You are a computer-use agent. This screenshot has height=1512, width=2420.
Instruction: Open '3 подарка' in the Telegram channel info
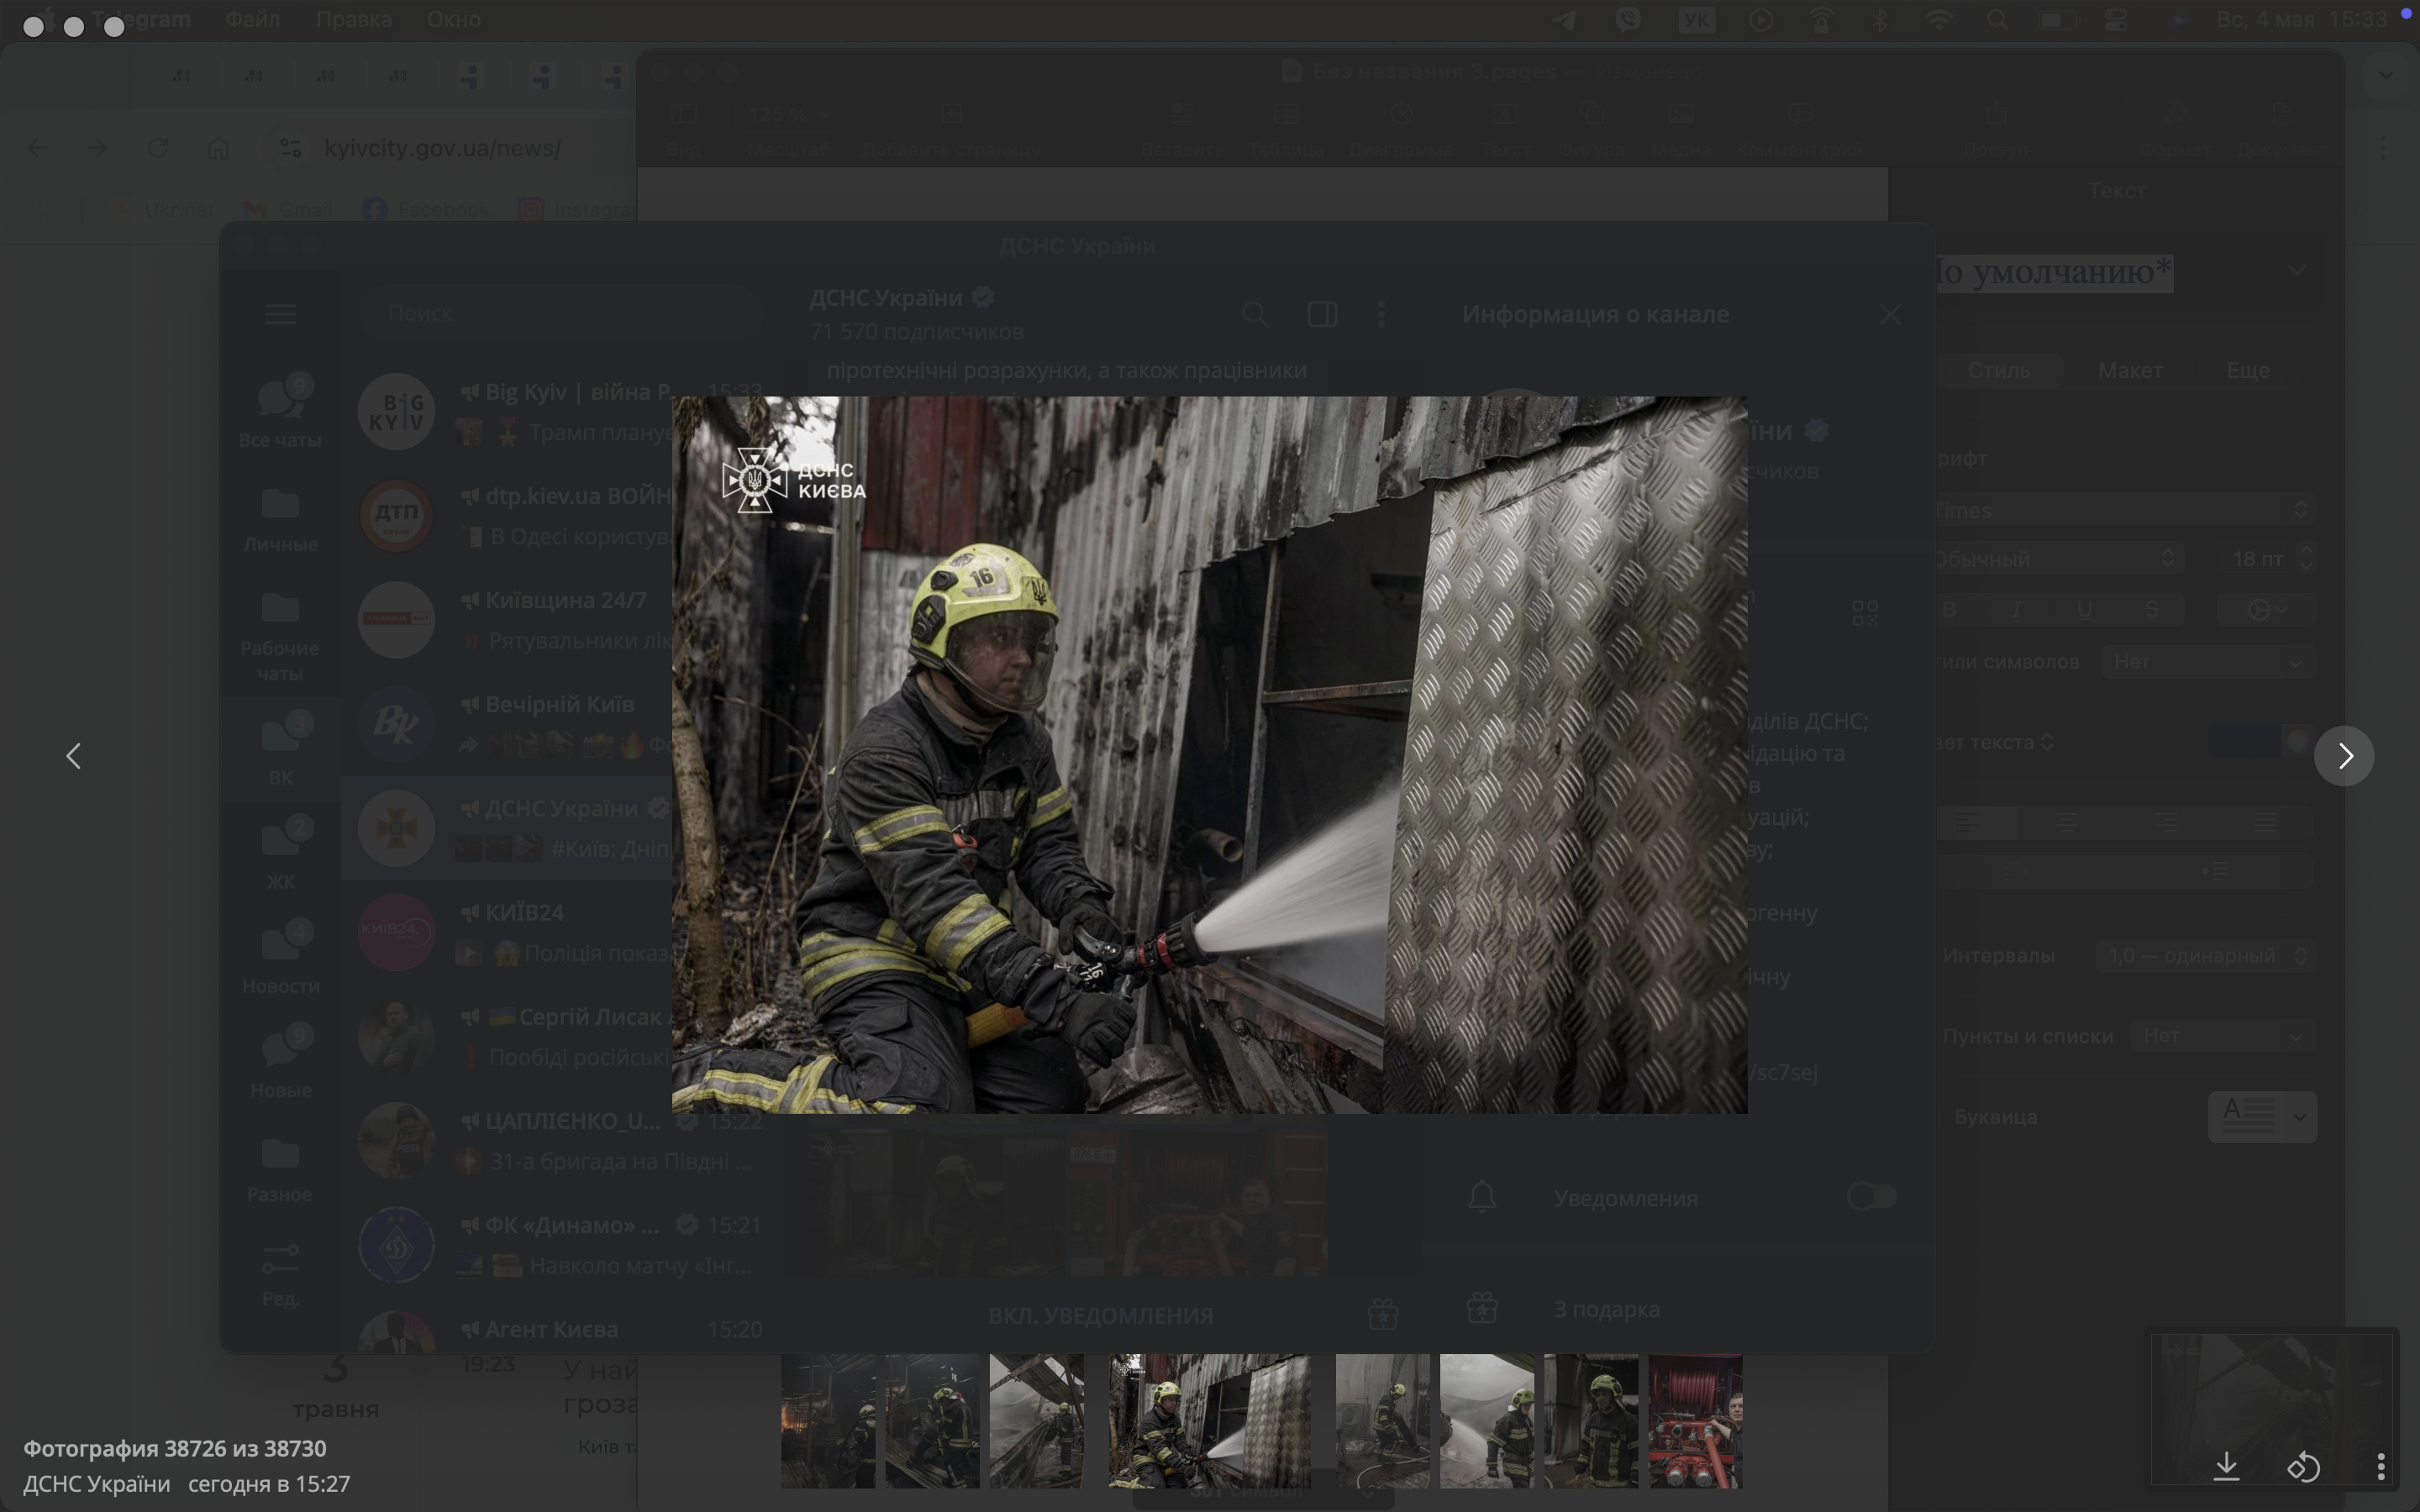click(x=1606, y=1309)
